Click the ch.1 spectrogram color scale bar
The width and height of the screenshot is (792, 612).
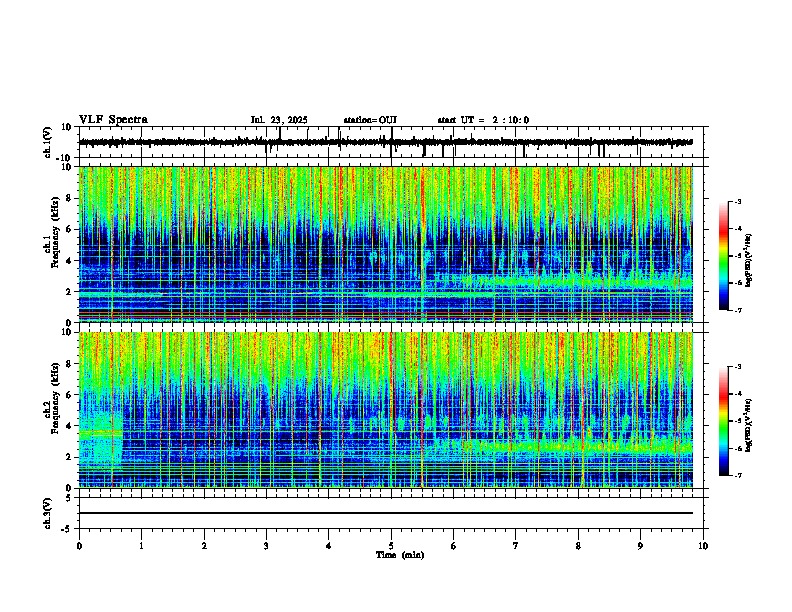[x=723, y=256]
